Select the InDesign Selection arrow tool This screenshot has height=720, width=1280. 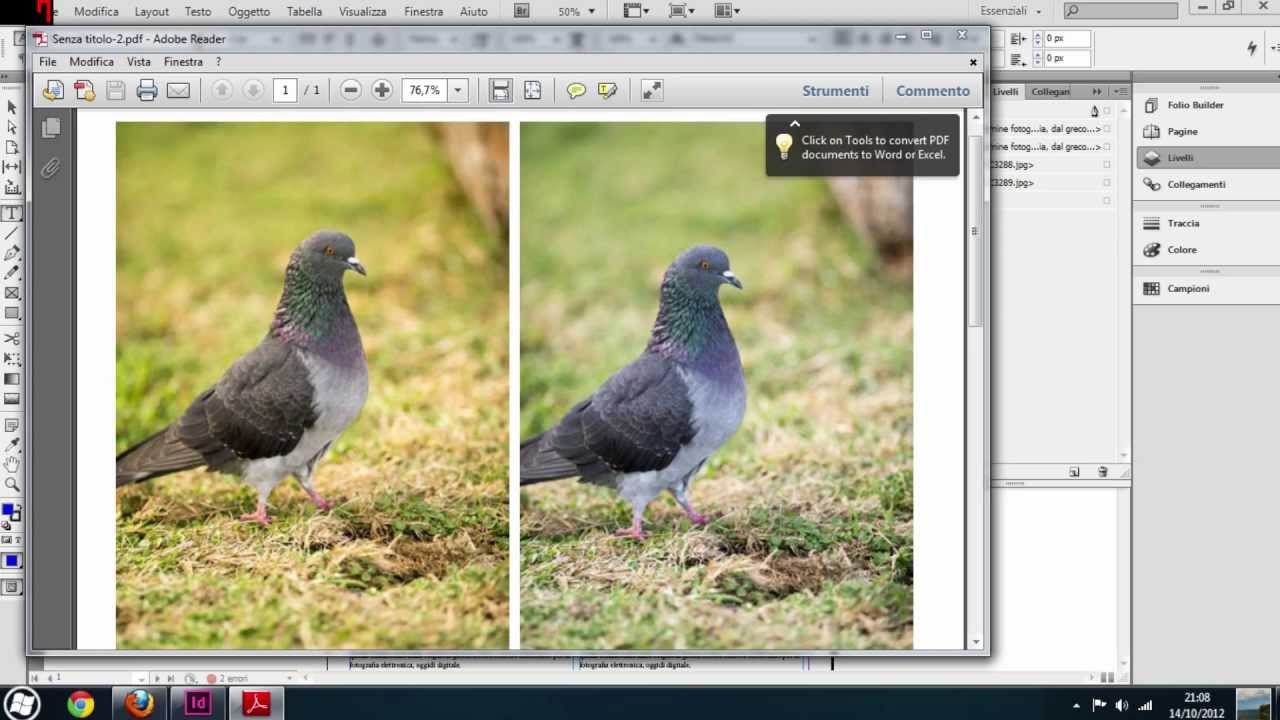pyautogui.click(x=12, y=107)
